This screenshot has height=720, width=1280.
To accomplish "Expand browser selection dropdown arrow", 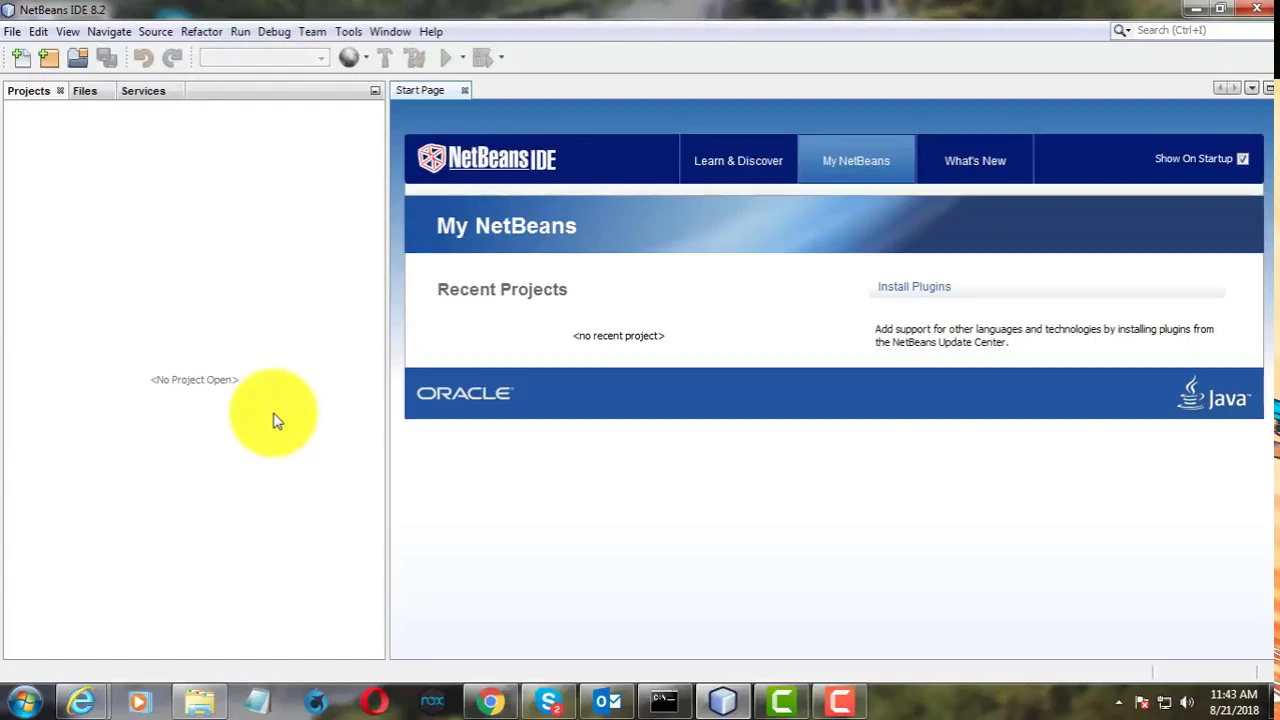I will (366, 58).
